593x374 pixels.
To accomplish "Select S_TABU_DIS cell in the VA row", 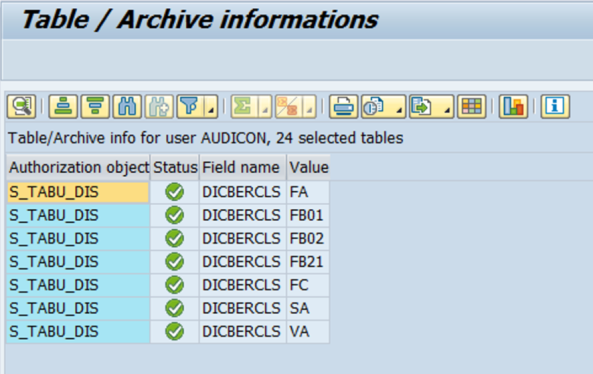I will [78, 332].
